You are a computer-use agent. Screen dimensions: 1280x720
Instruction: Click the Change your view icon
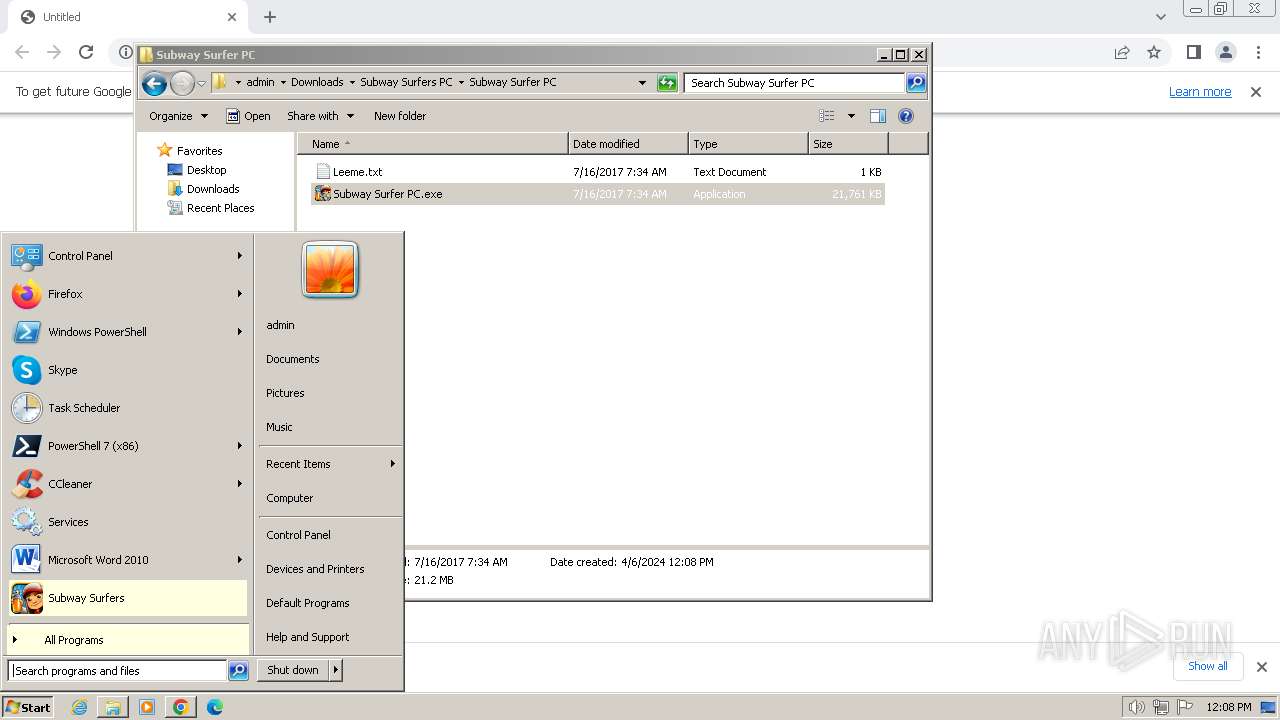(827, 116)
